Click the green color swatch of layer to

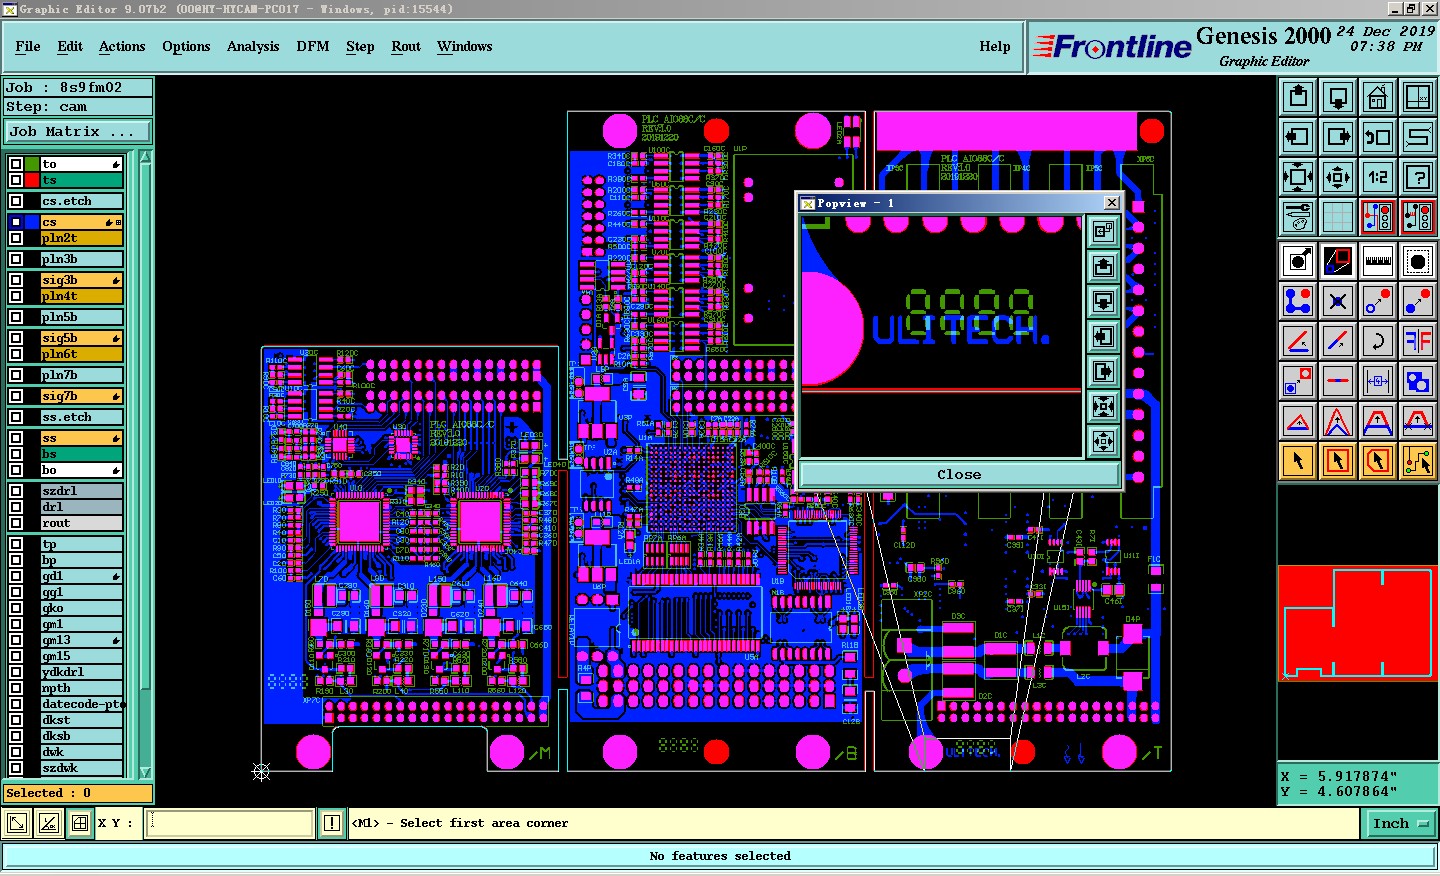click(x=32, y=164)
